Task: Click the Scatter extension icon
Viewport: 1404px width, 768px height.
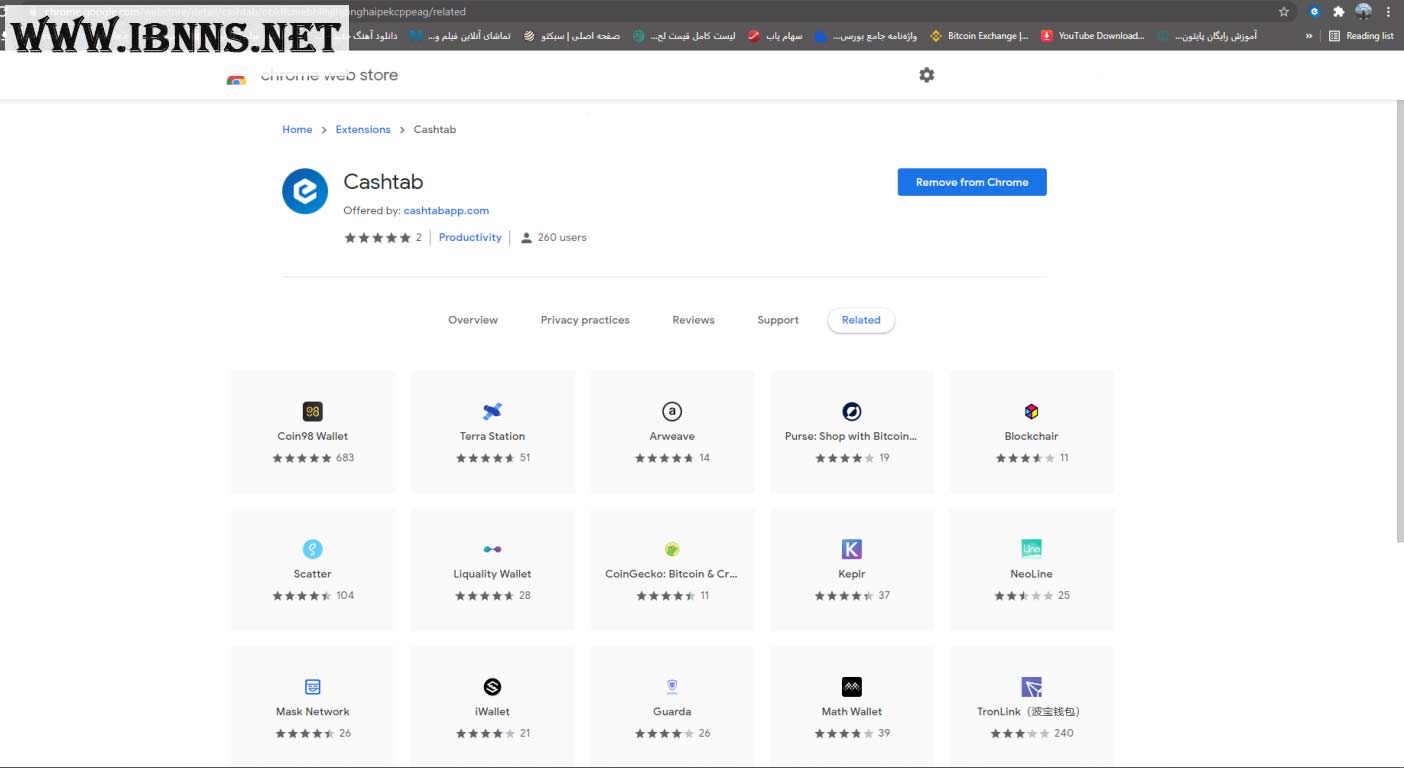Action: point(312,549)
